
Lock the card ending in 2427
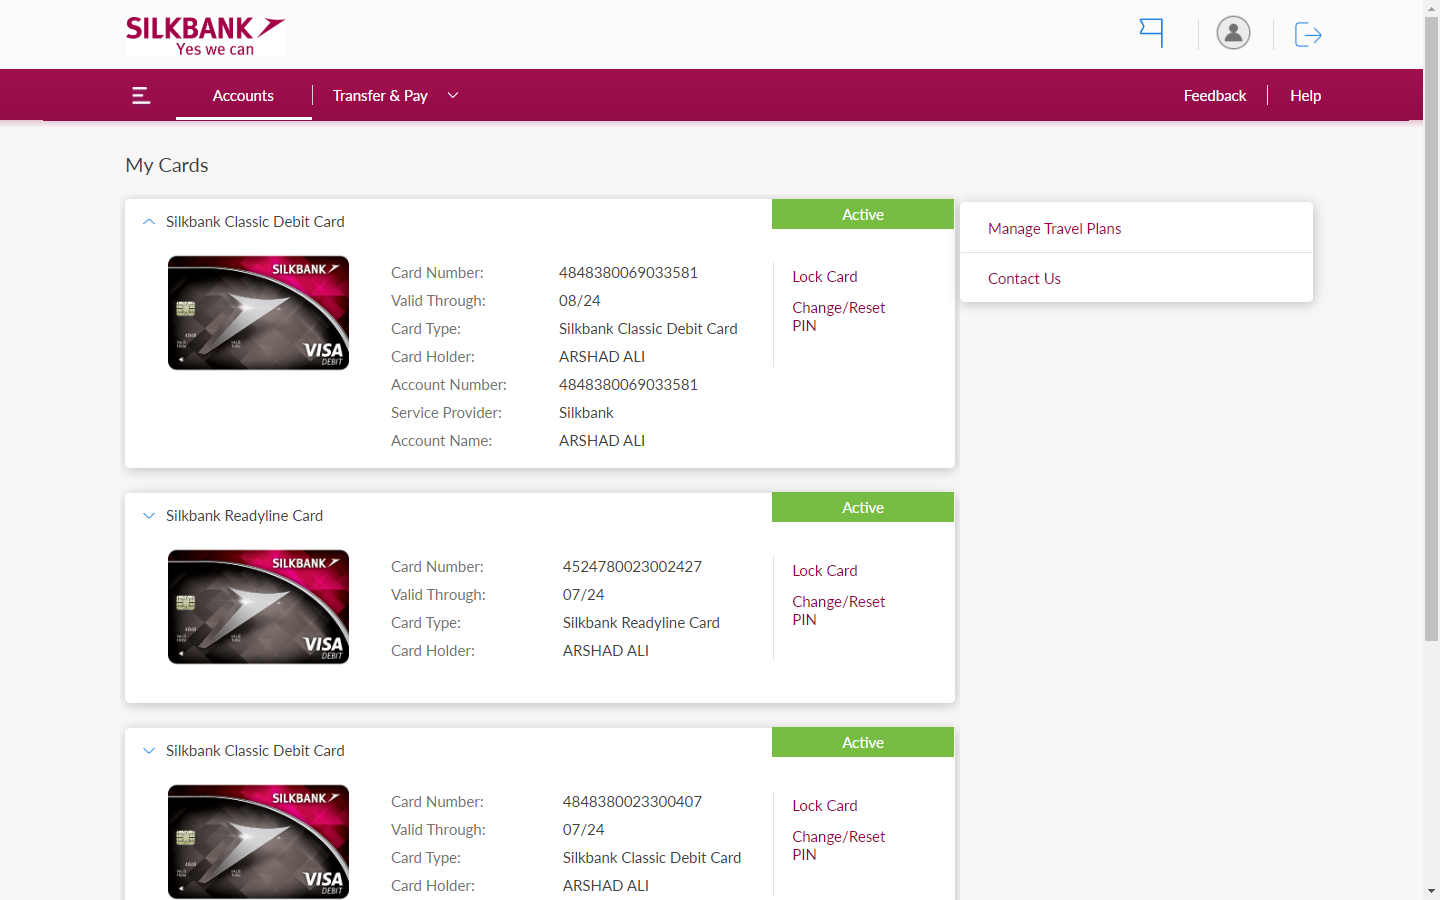pyautogui.click(x=824, y=571)
